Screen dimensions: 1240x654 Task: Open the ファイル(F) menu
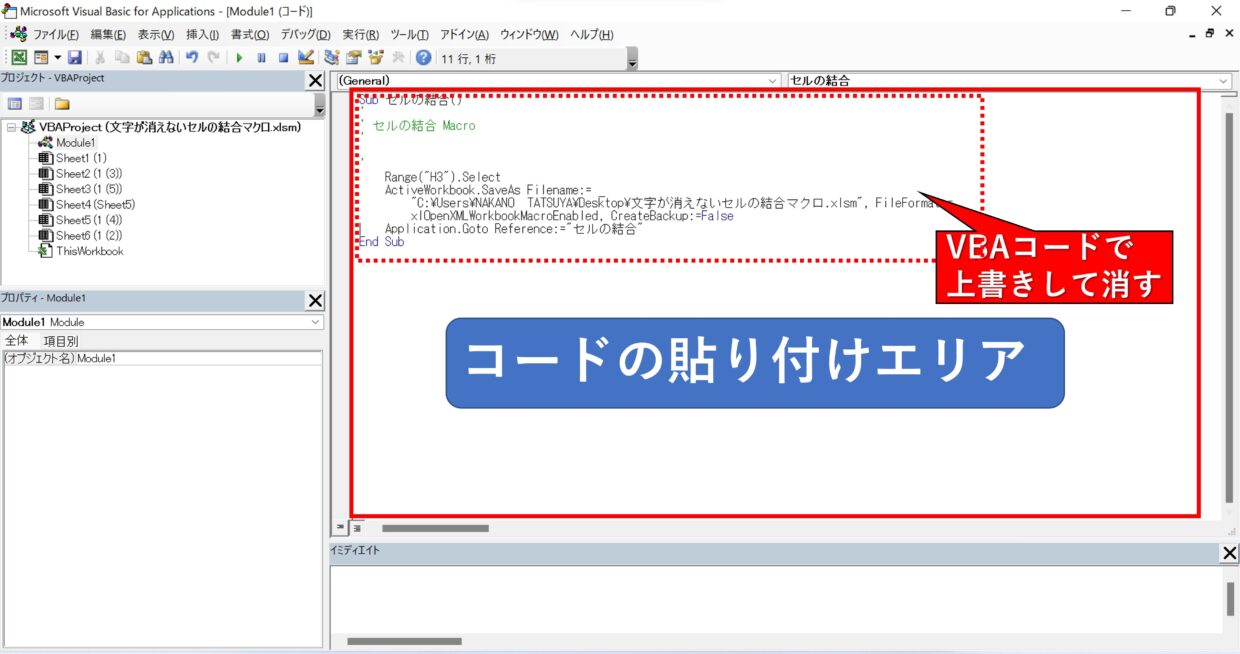point(56,35)
